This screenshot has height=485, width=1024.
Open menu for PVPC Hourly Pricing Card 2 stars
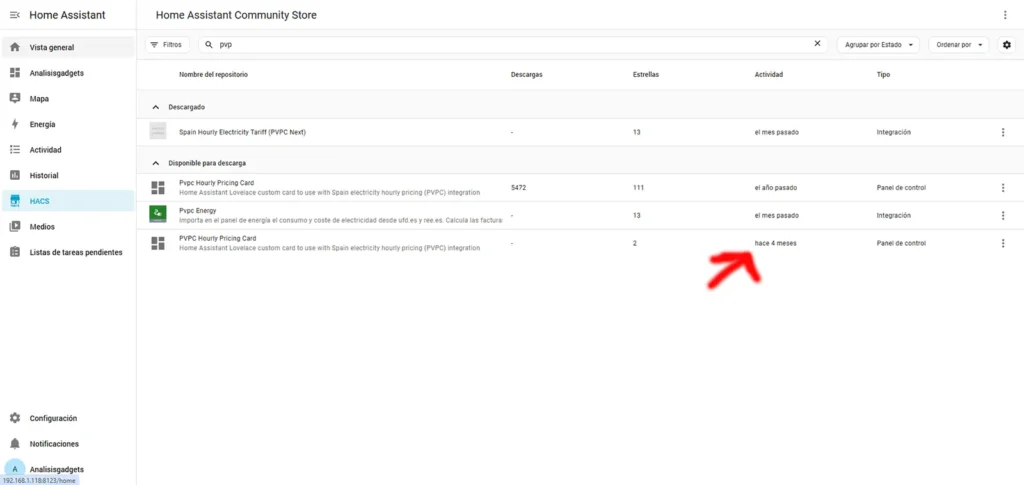pos(1003,243)
